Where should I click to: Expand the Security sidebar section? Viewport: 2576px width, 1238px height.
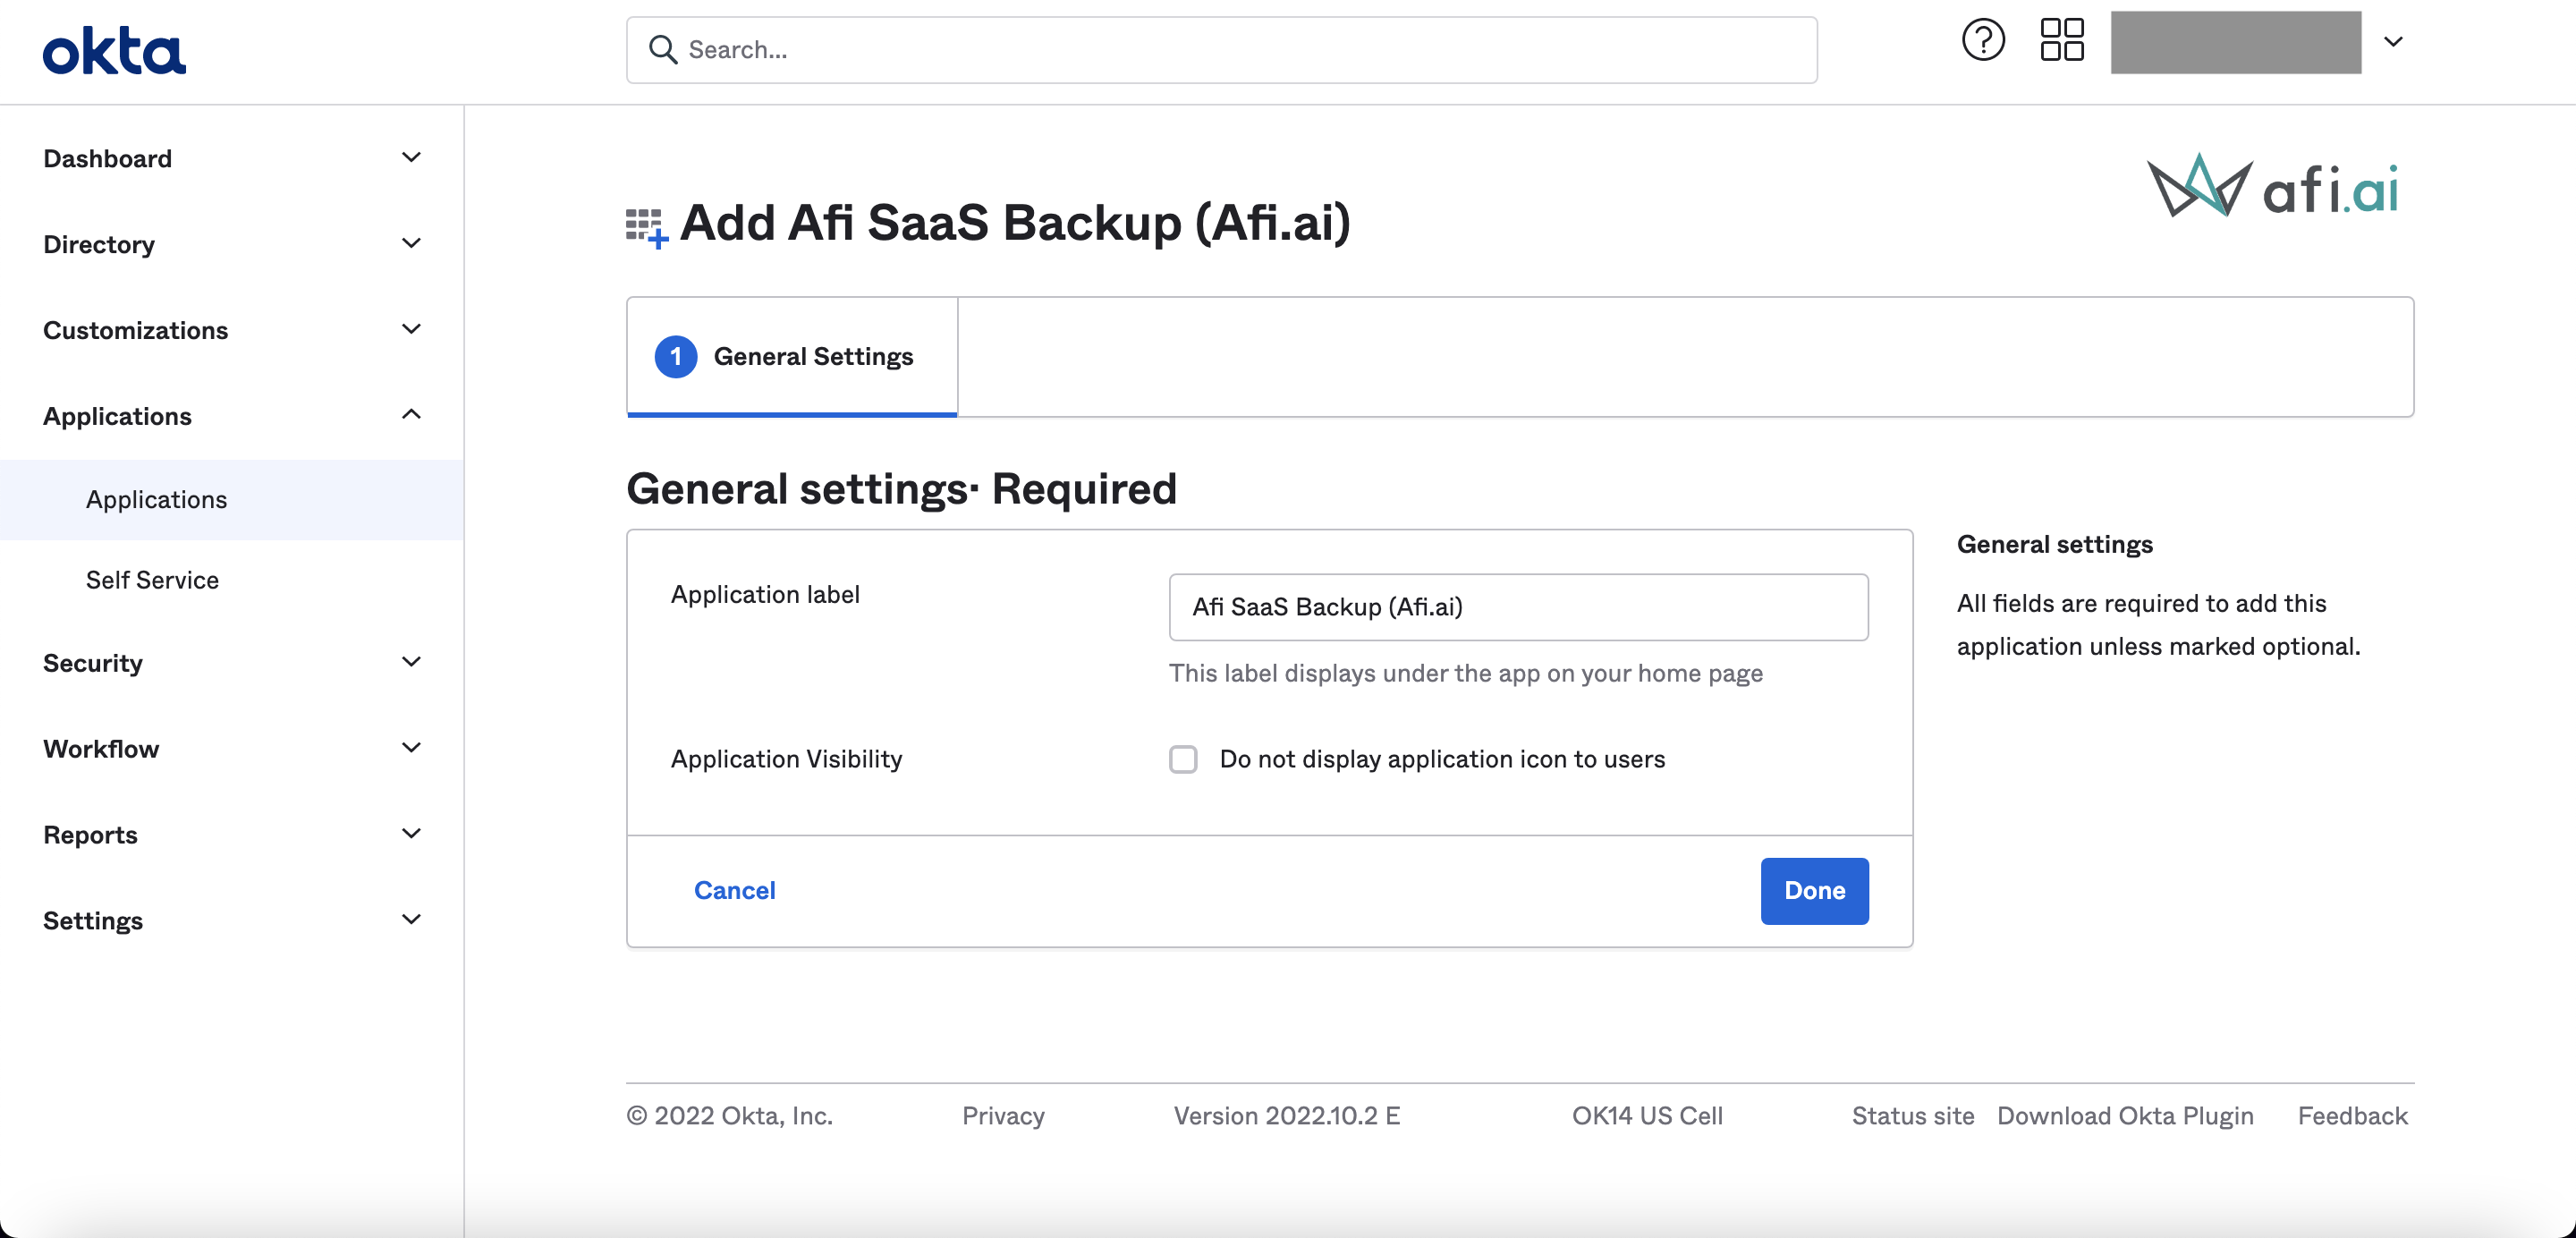[x=411, y=662]
